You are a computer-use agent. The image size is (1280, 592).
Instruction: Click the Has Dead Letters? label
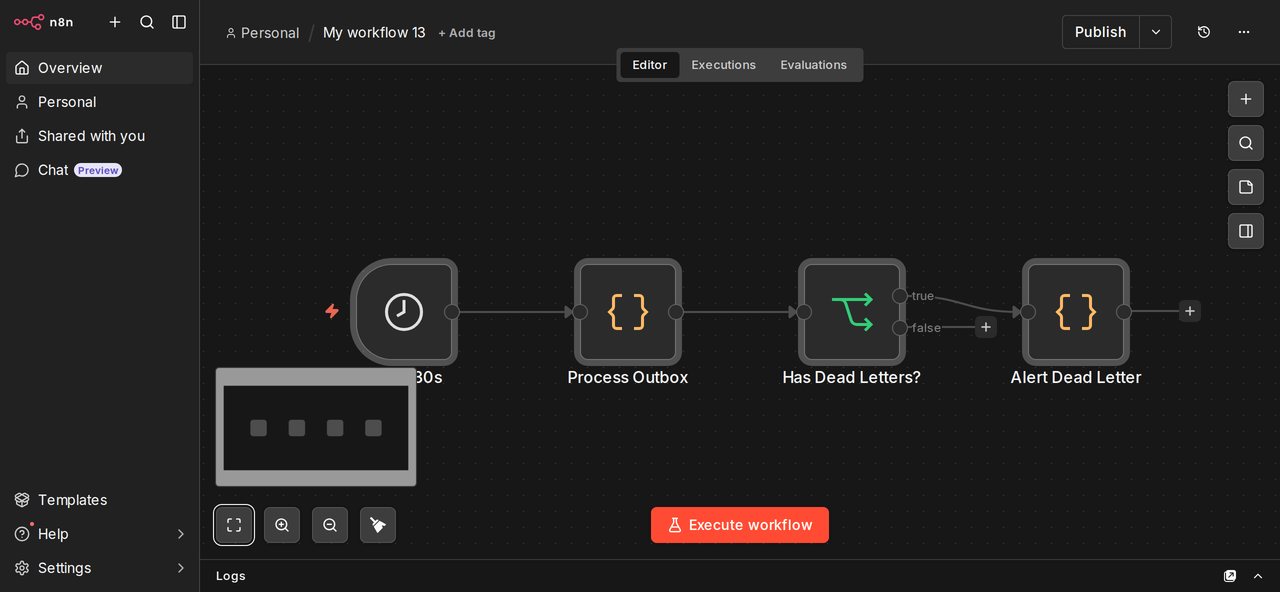pos(852,378)
